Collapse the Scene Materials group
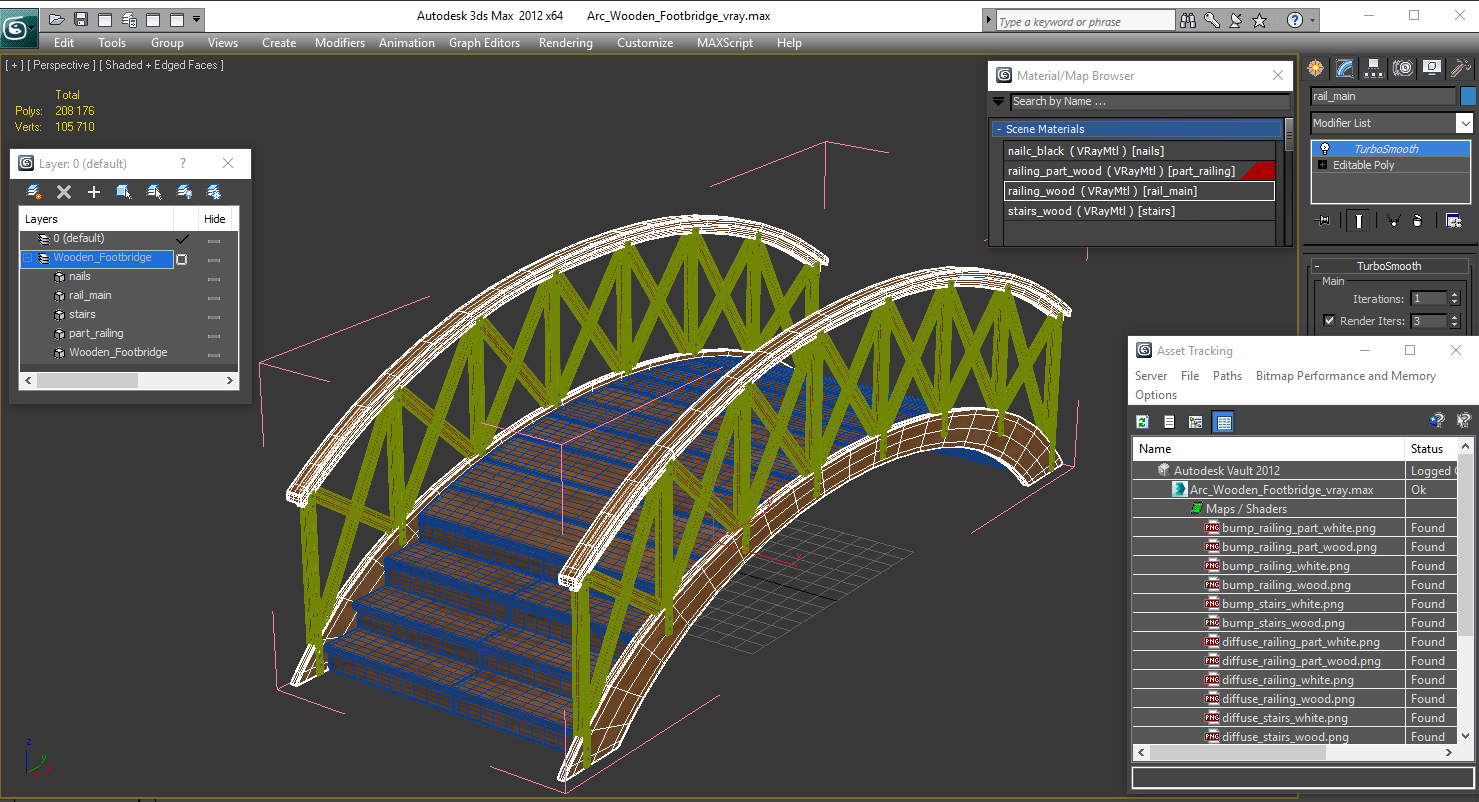This screenshot has width=1479, height=802. click(x=999, y=129)
